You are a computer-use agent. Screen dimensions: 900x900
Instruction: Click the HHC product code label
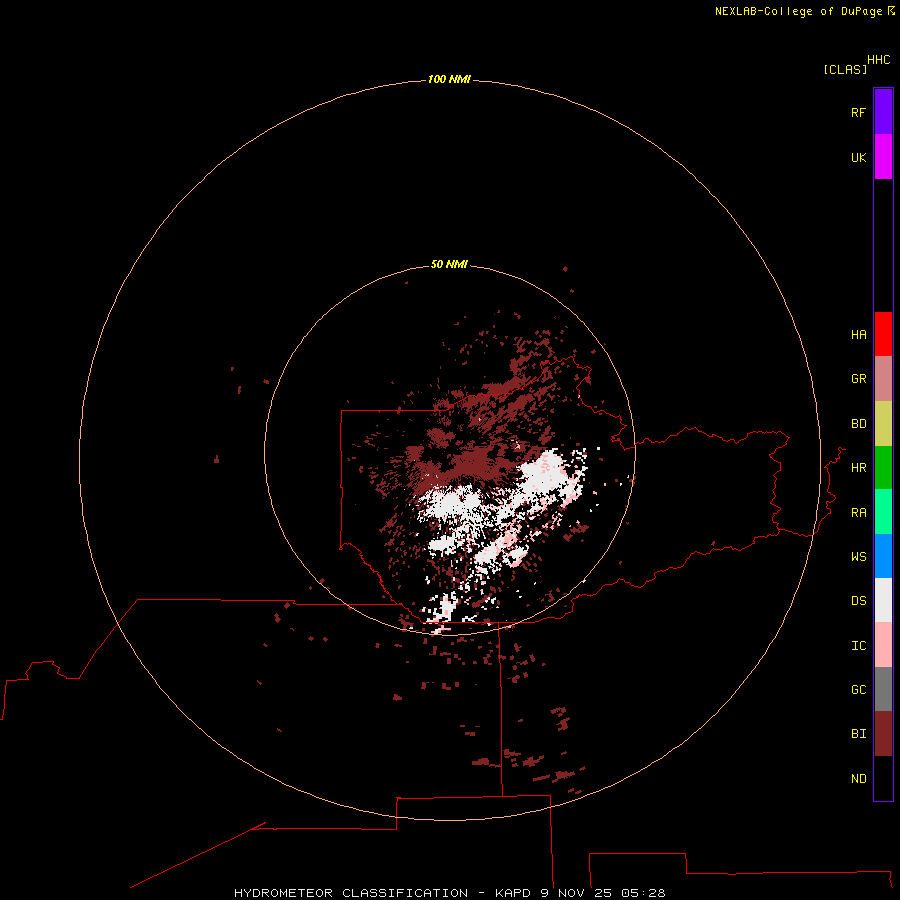point(879,60)
